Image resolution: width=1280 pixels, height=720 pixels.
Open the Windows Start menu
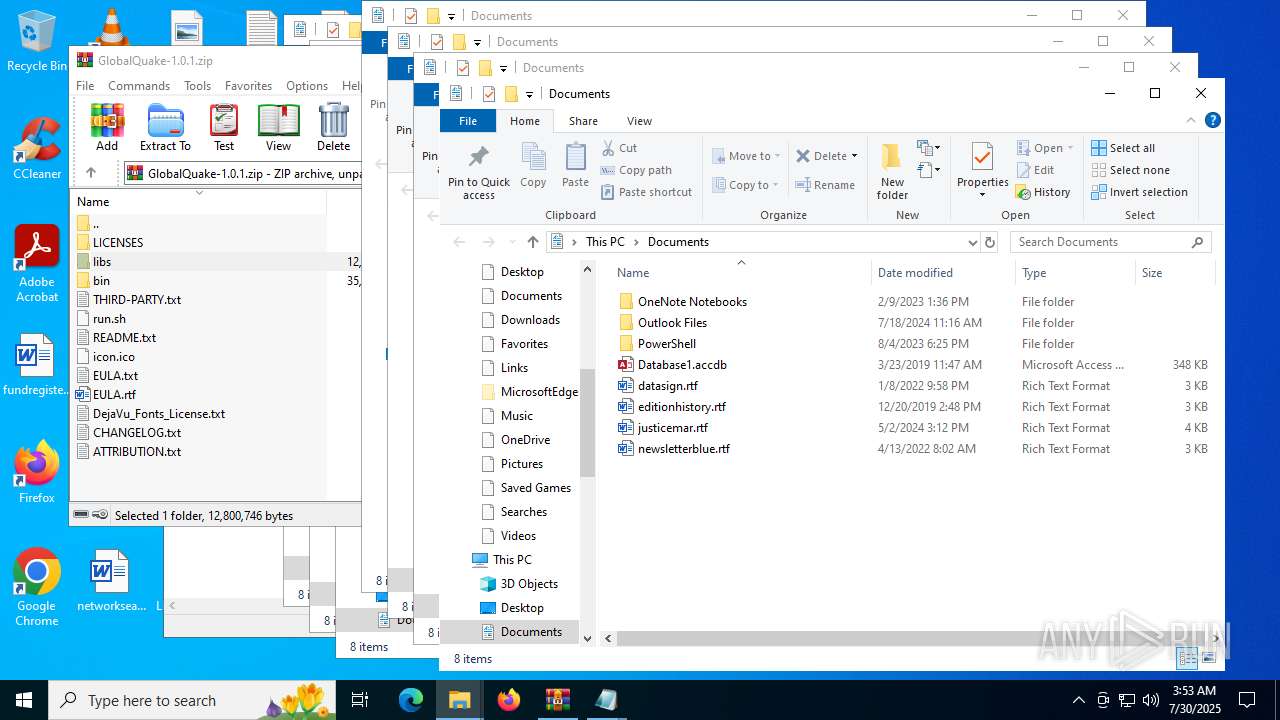(x=23, y=700)
